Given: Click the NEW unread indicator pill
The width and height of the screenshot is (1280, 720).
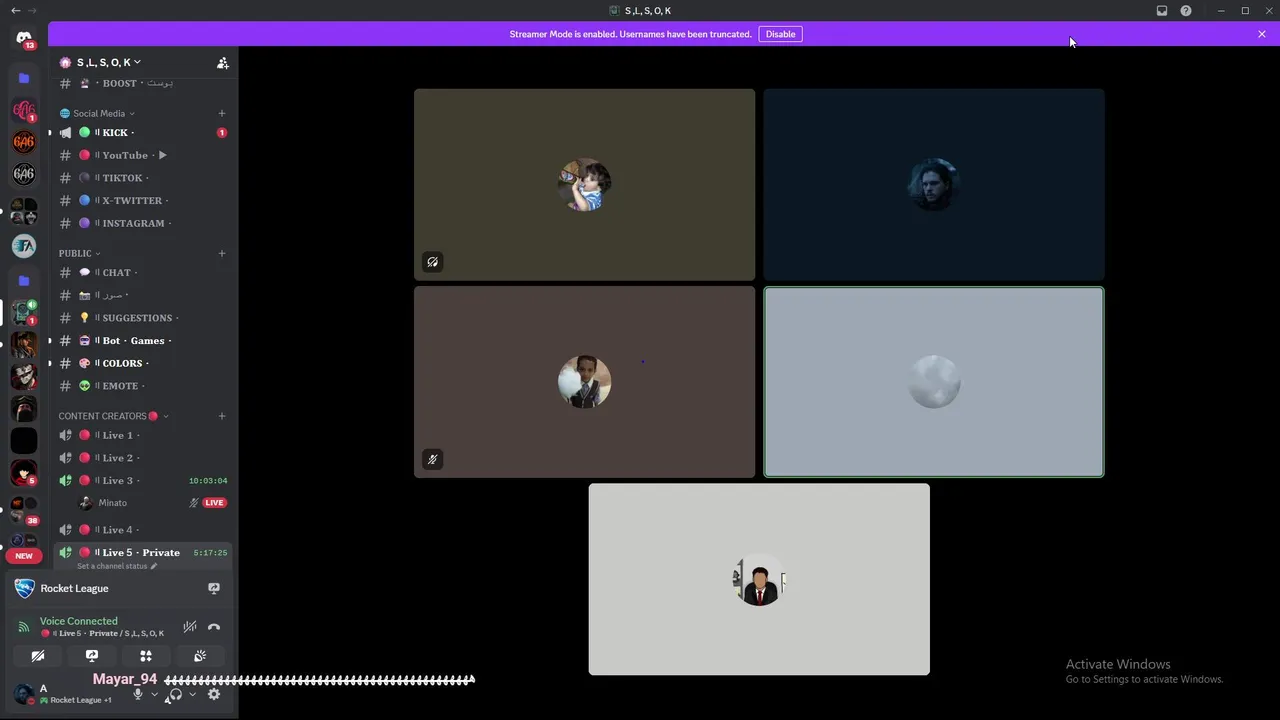Looking at the screenshot, I should pyautogui.click(x=24, y=556).
